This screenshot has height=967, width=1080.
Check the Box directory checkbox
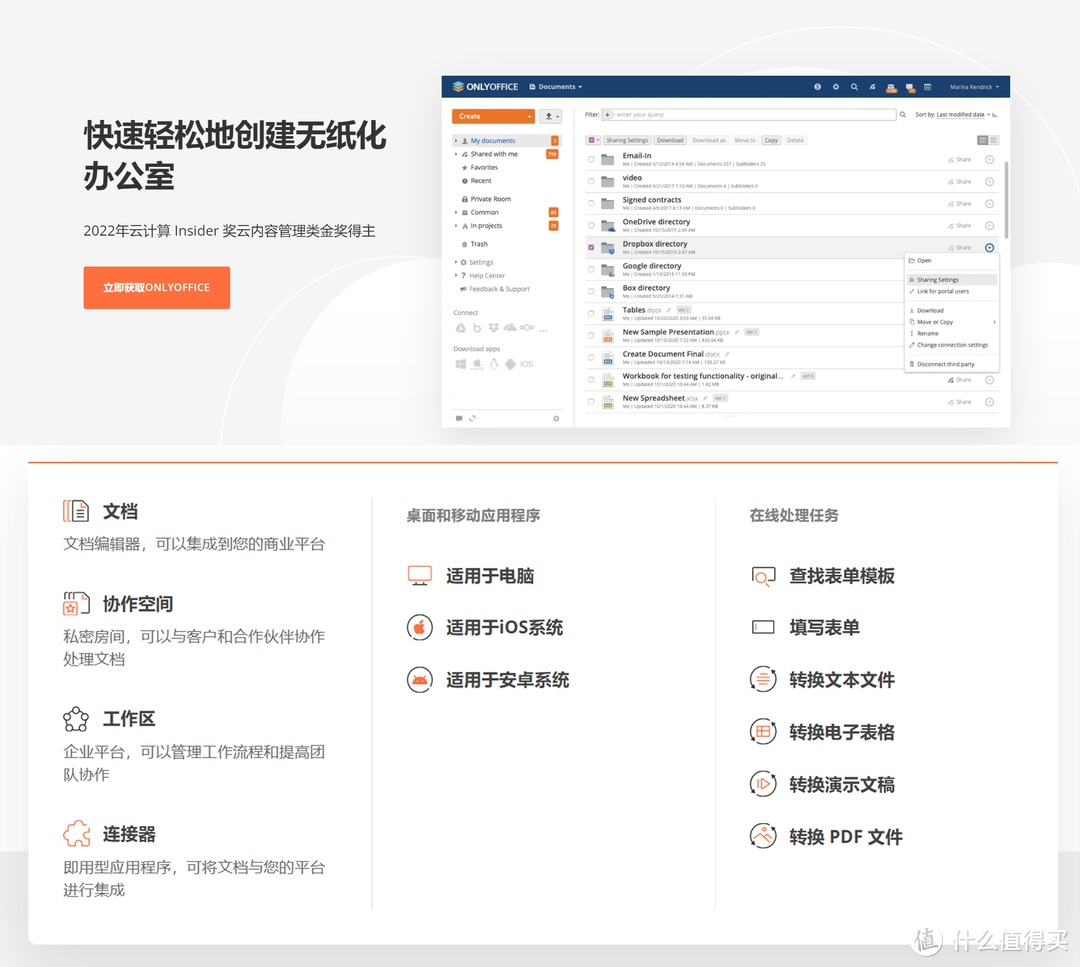click(x=591, y=291)
